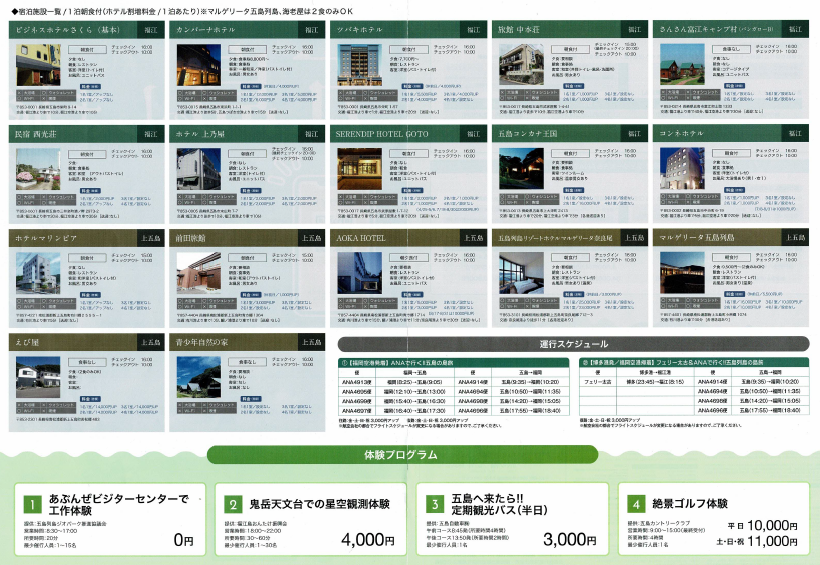Click the 運行スケジュール heading bar
This screenshot has width=820, height=565.
pyautogui.click(x=573, y=344)
